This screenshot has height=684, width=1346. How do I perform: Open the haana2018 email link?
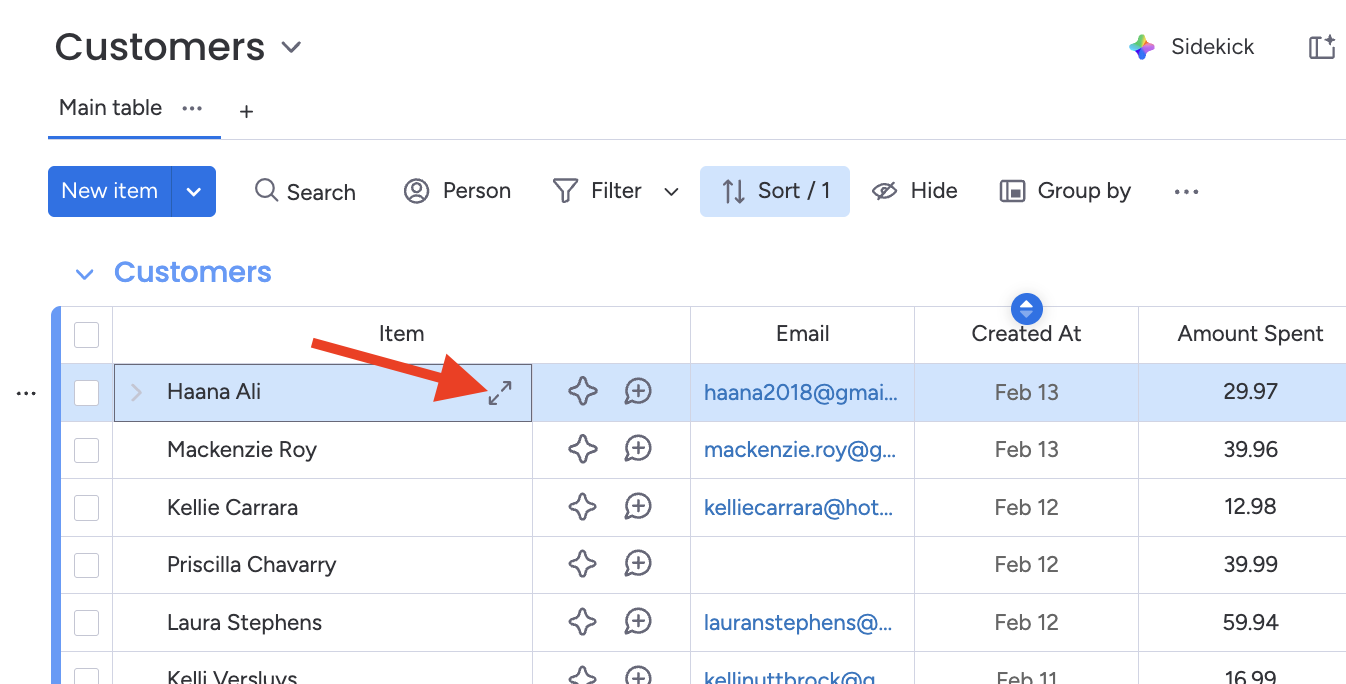coord(800,393)
